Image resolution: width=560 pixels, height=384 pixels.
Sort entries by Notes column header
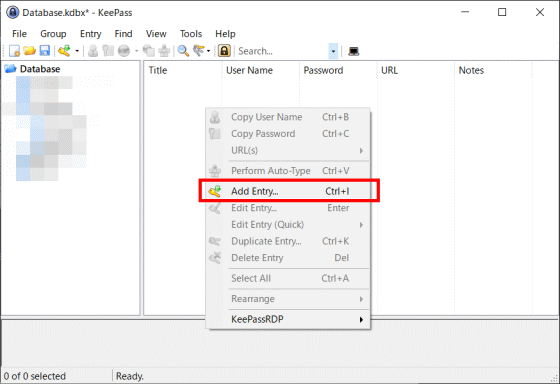click(x=493, y=70)
